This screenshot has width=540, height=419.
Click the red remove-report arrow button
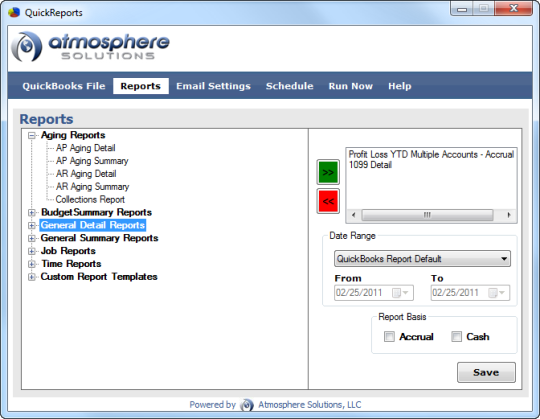328,201
